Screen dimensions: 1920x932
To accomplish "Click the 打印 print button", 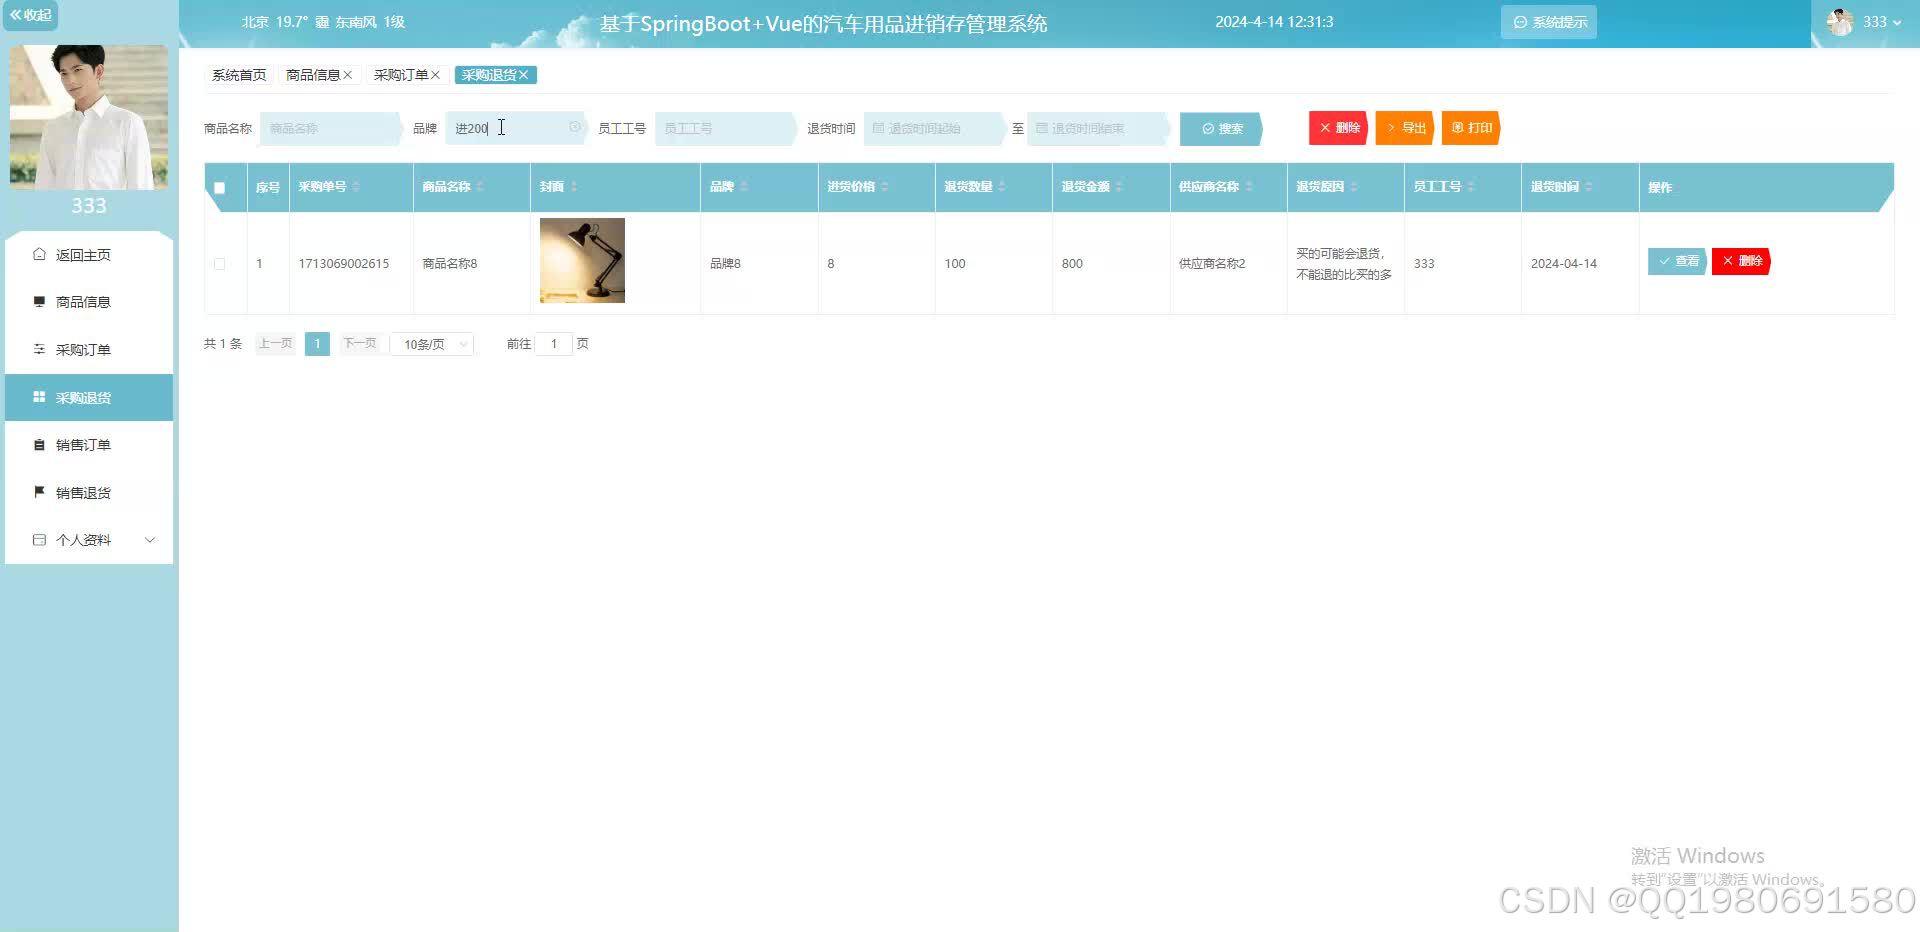I will [x=1471, y=128].
